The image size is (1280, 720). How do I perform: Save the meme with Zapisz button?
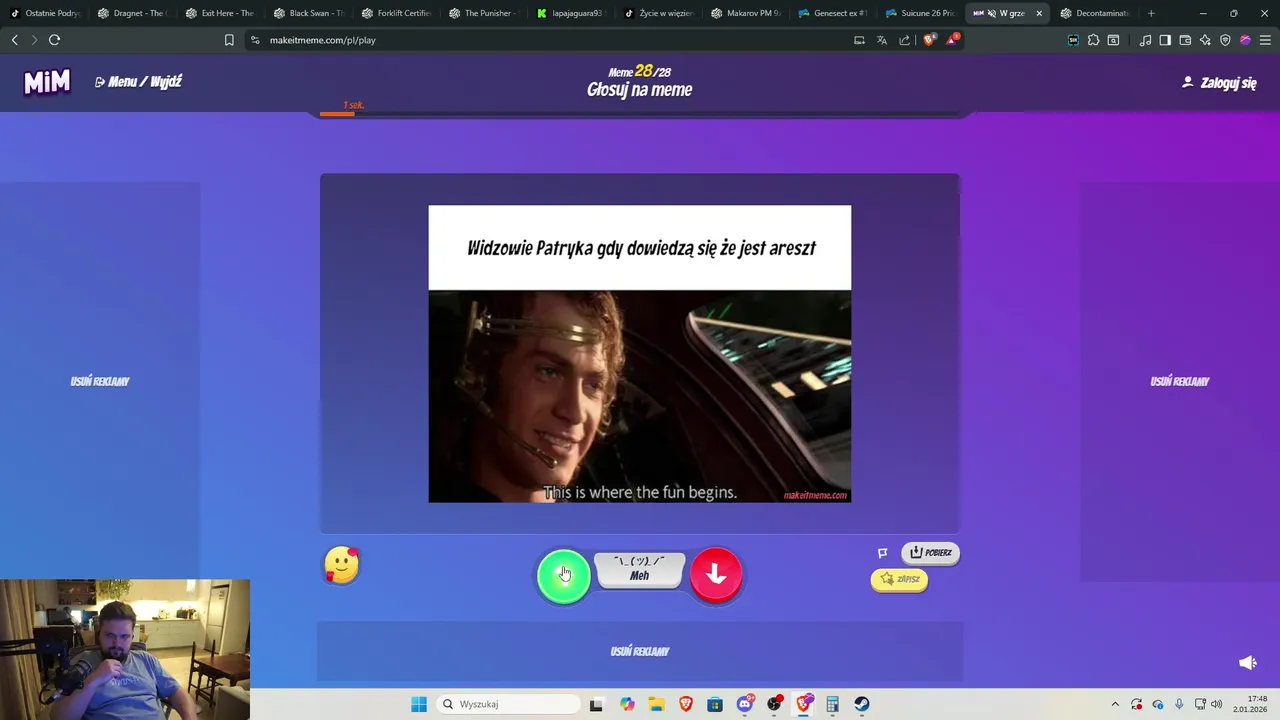899,579
